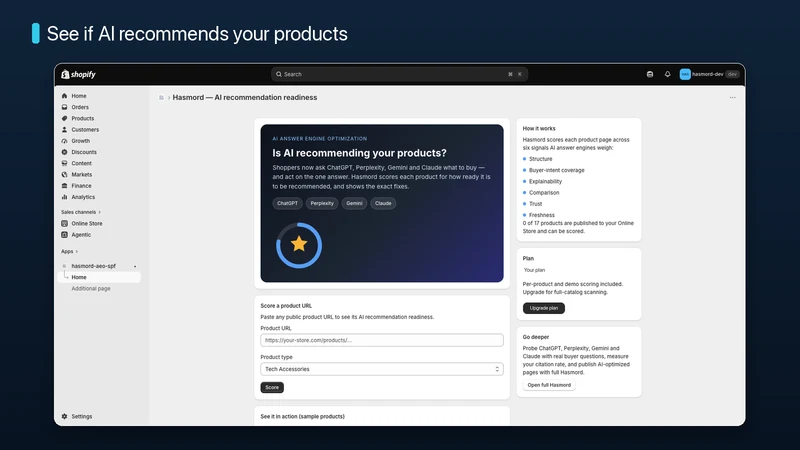Select Home under hasmord-aeo-spf

(100, 277)
